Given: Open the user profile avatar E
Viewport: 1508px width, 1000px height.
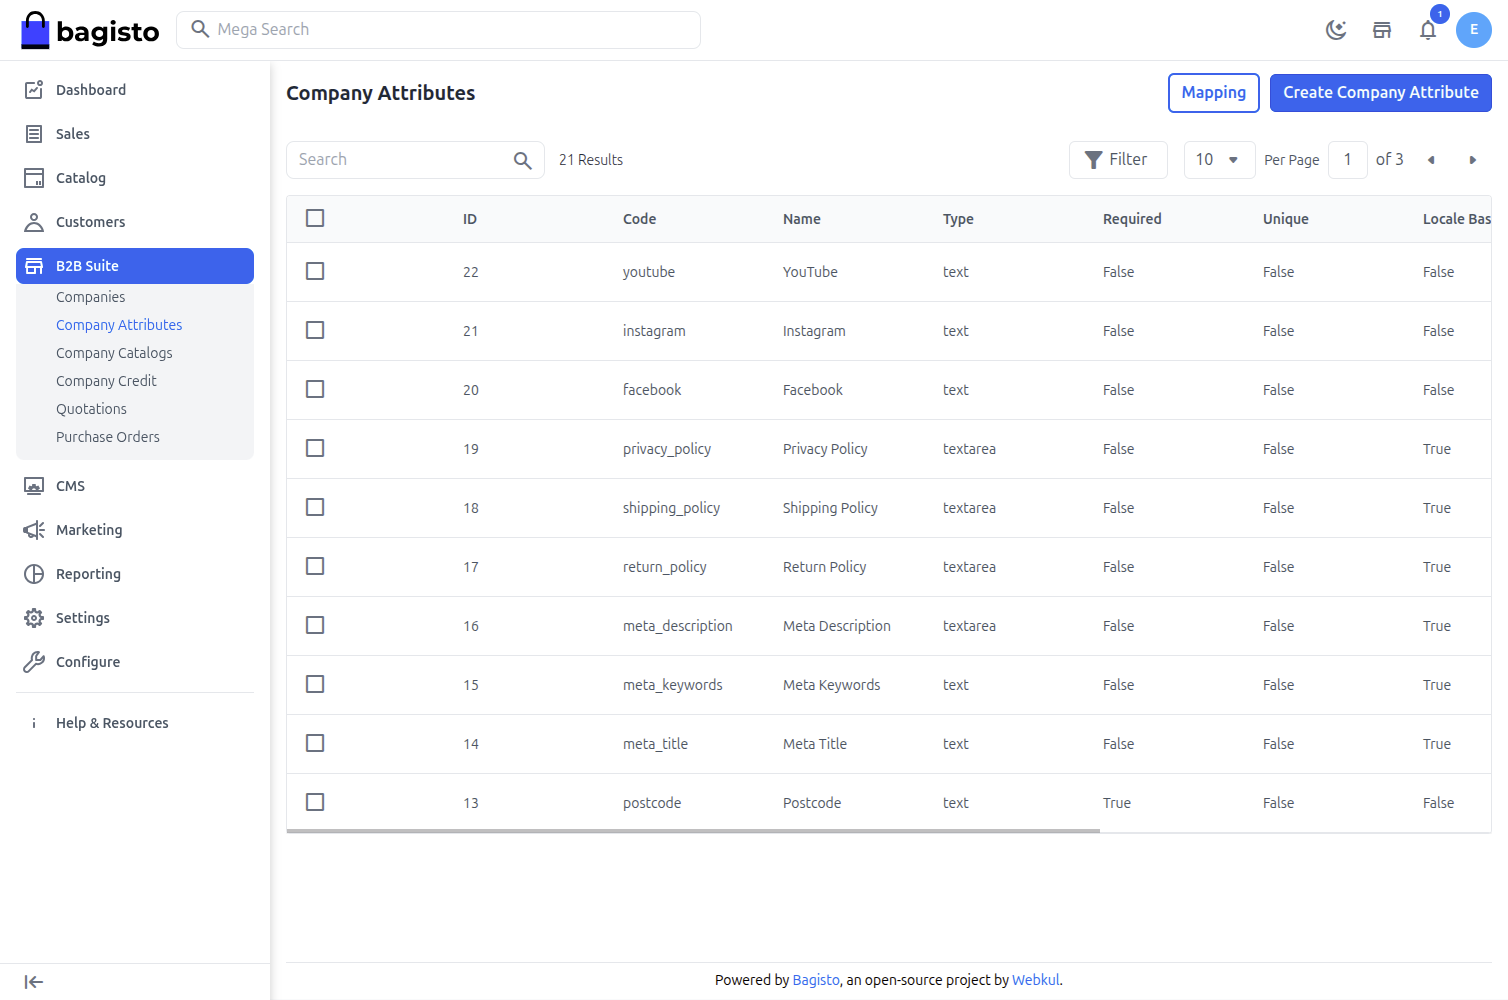Looking at the screenshot, I should point(1474,30).
